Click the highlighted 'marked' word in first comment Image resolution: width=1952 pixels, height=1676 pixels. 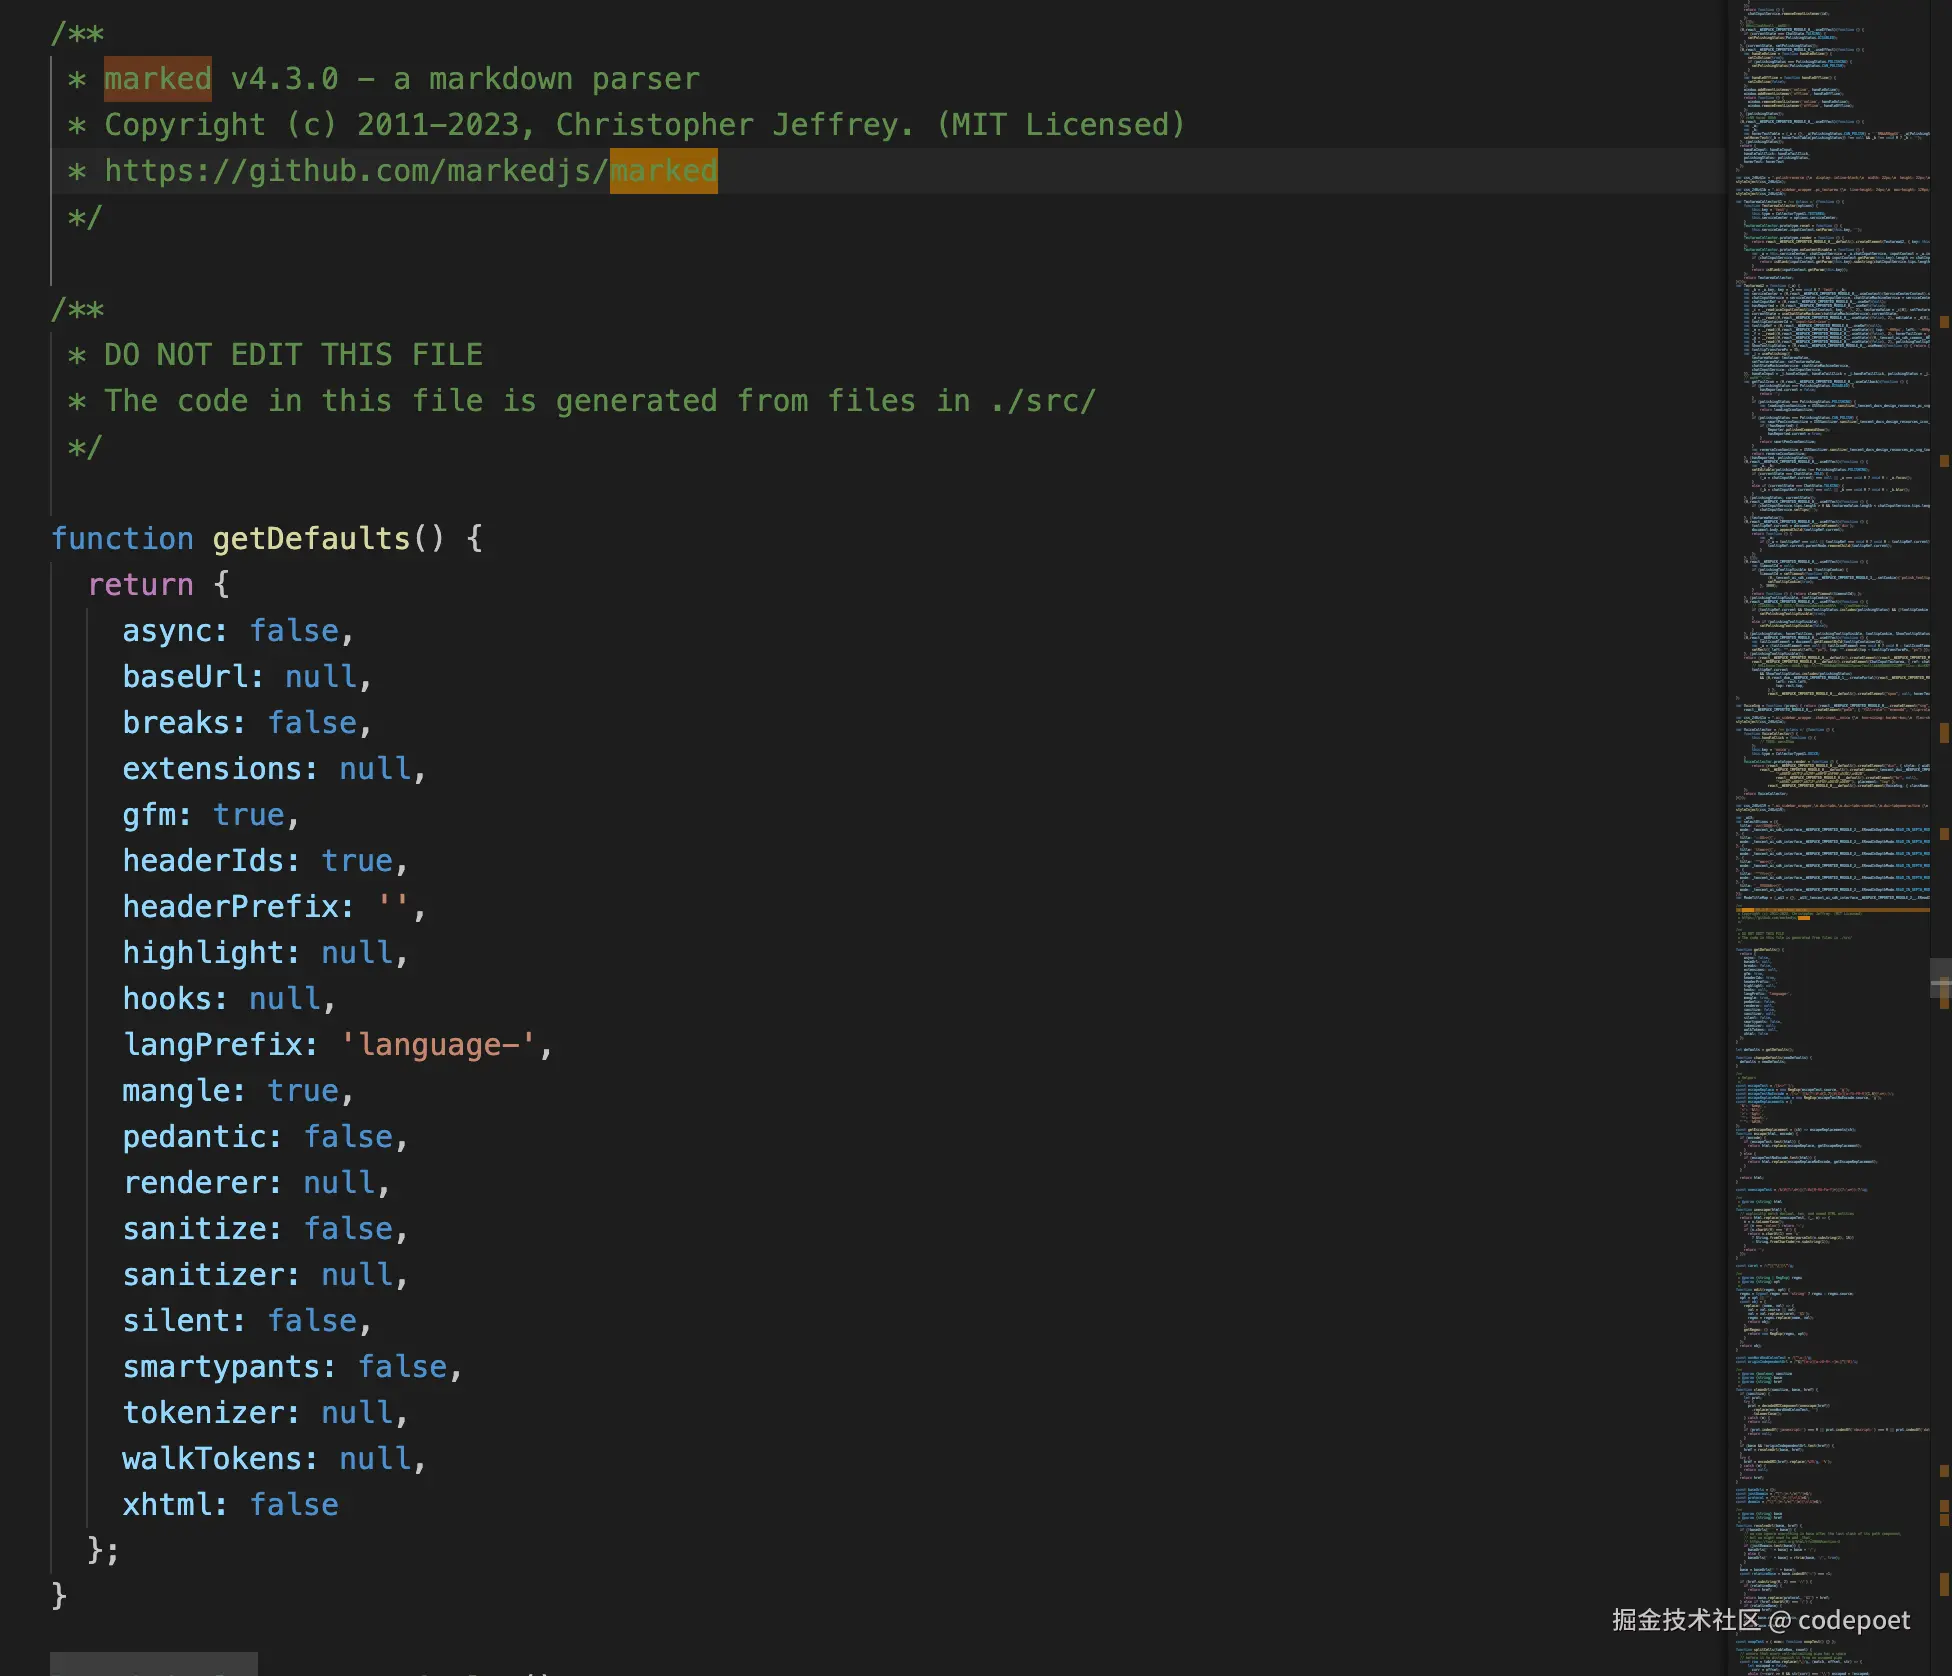tap(157, 79)
